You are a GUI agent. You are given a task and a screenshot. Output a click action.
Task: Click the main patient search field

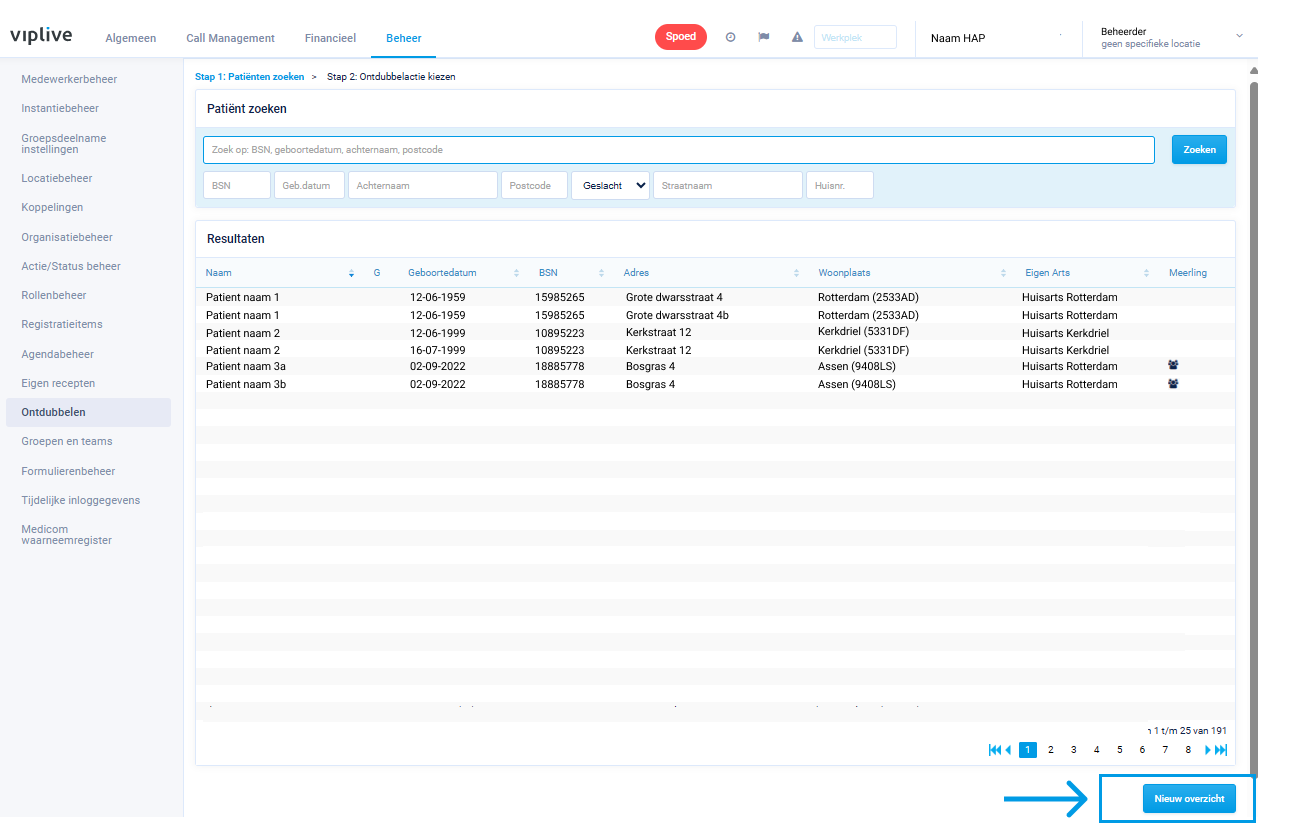(679, 150)
